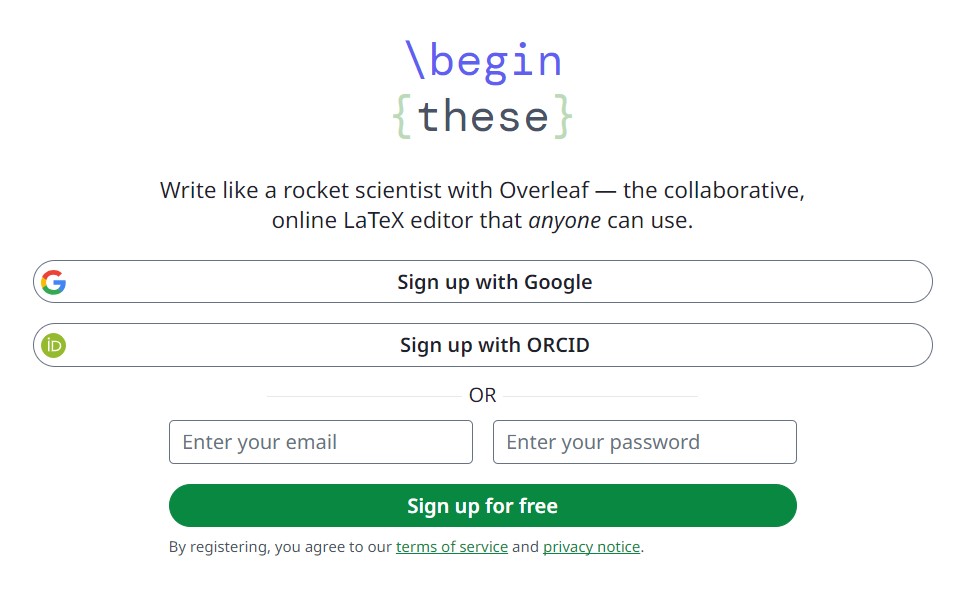Viewport: 962px width, 593px height.
Task: Click the ORCID icon inside its signup row
Action: point(55,345)
